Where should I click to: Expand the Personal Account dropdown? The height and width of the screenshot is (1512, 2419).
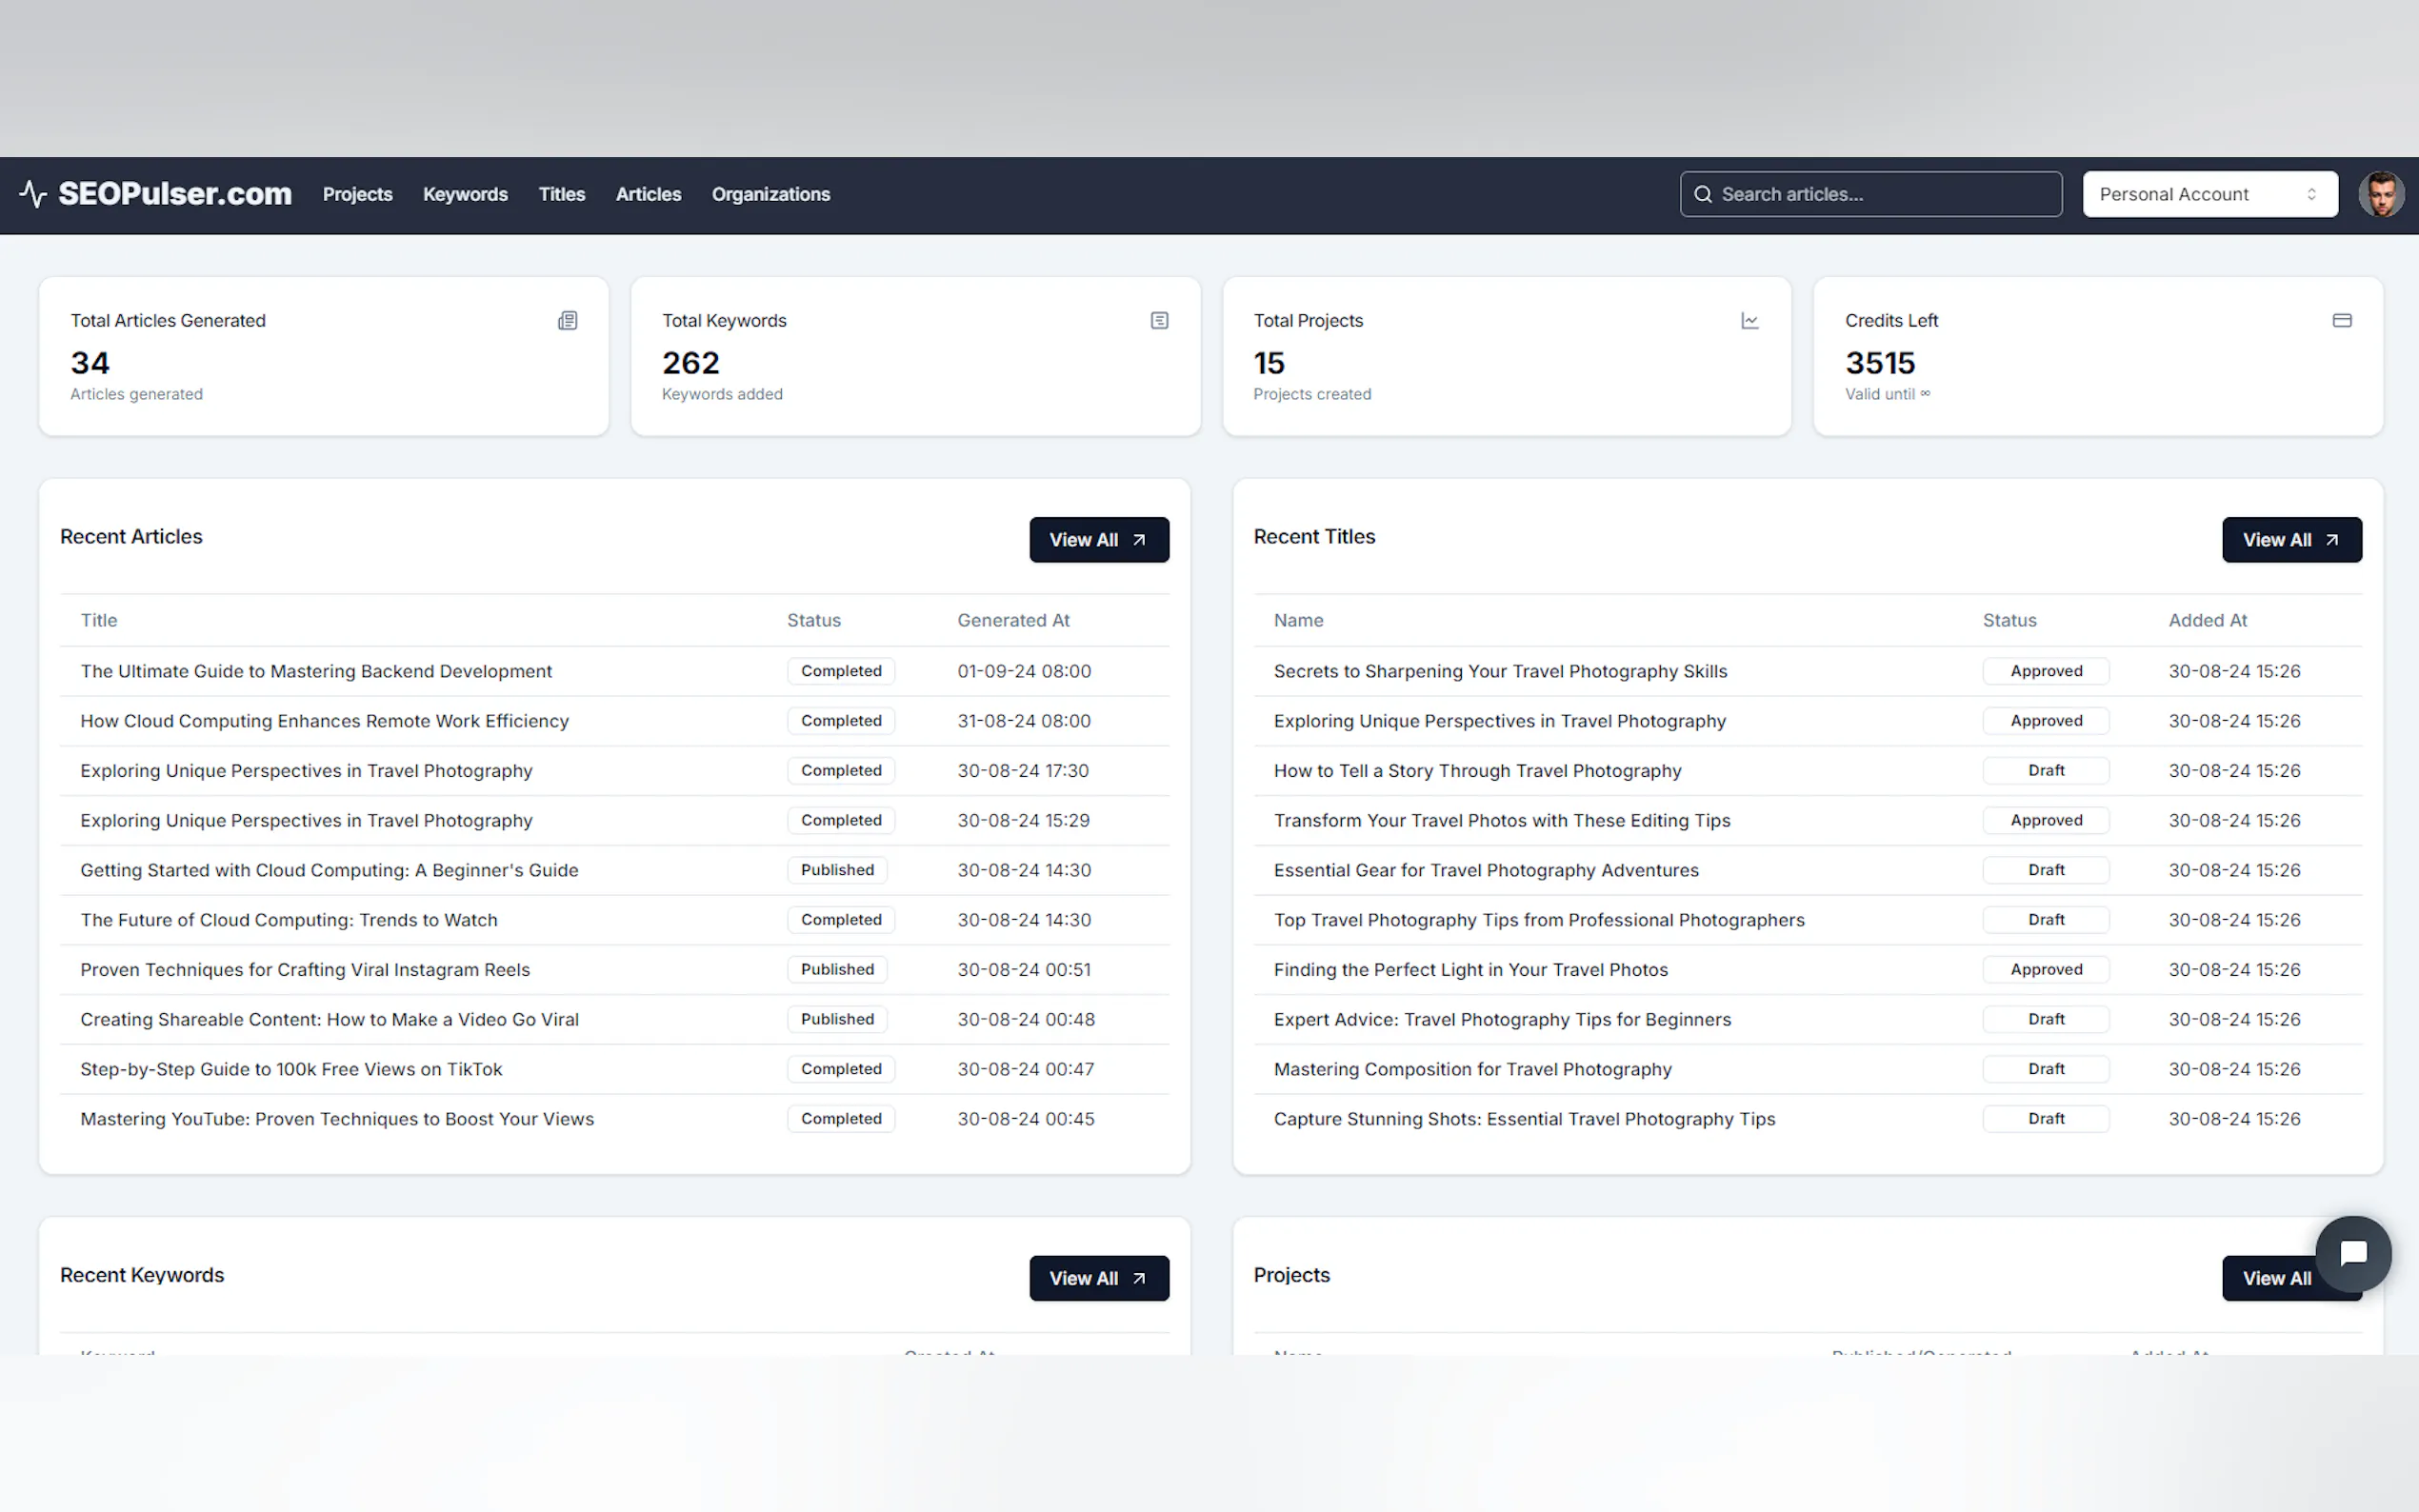(x=2209, y=194)
